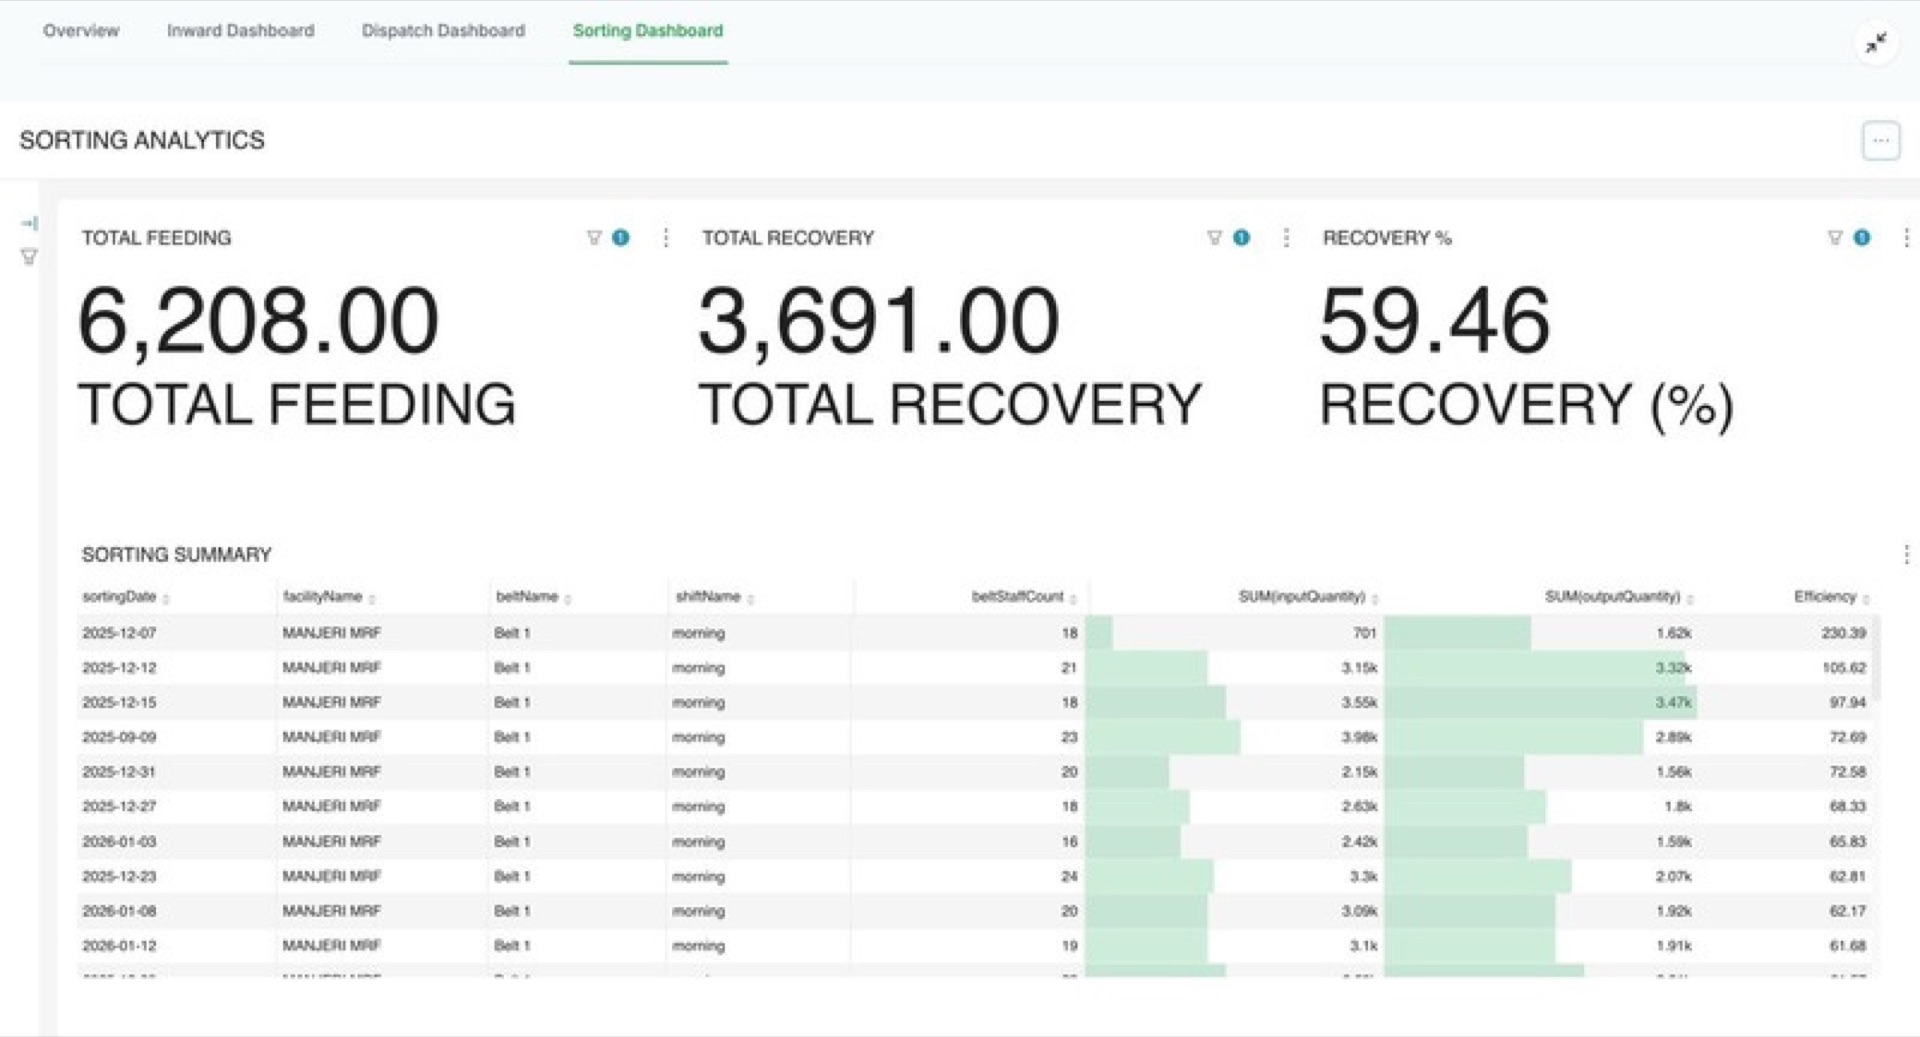Click the Recovery % applied filter count badge
The image size is (1920, 1037).
pos(1862,238)
